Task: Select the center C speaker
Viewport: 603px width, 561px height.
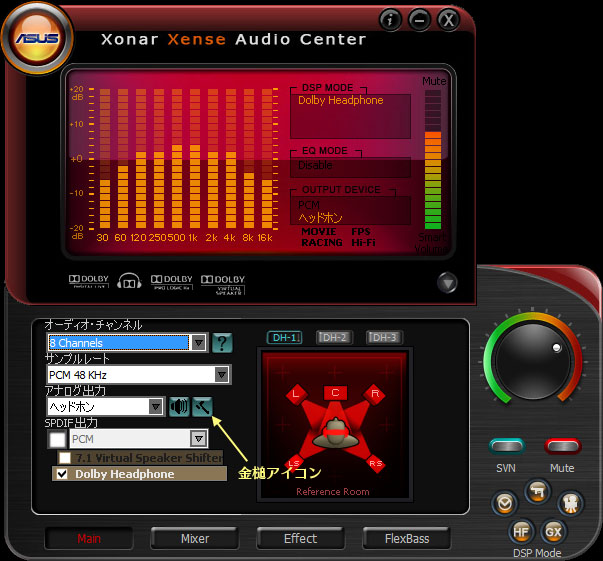Action: [x=335, y=393]
